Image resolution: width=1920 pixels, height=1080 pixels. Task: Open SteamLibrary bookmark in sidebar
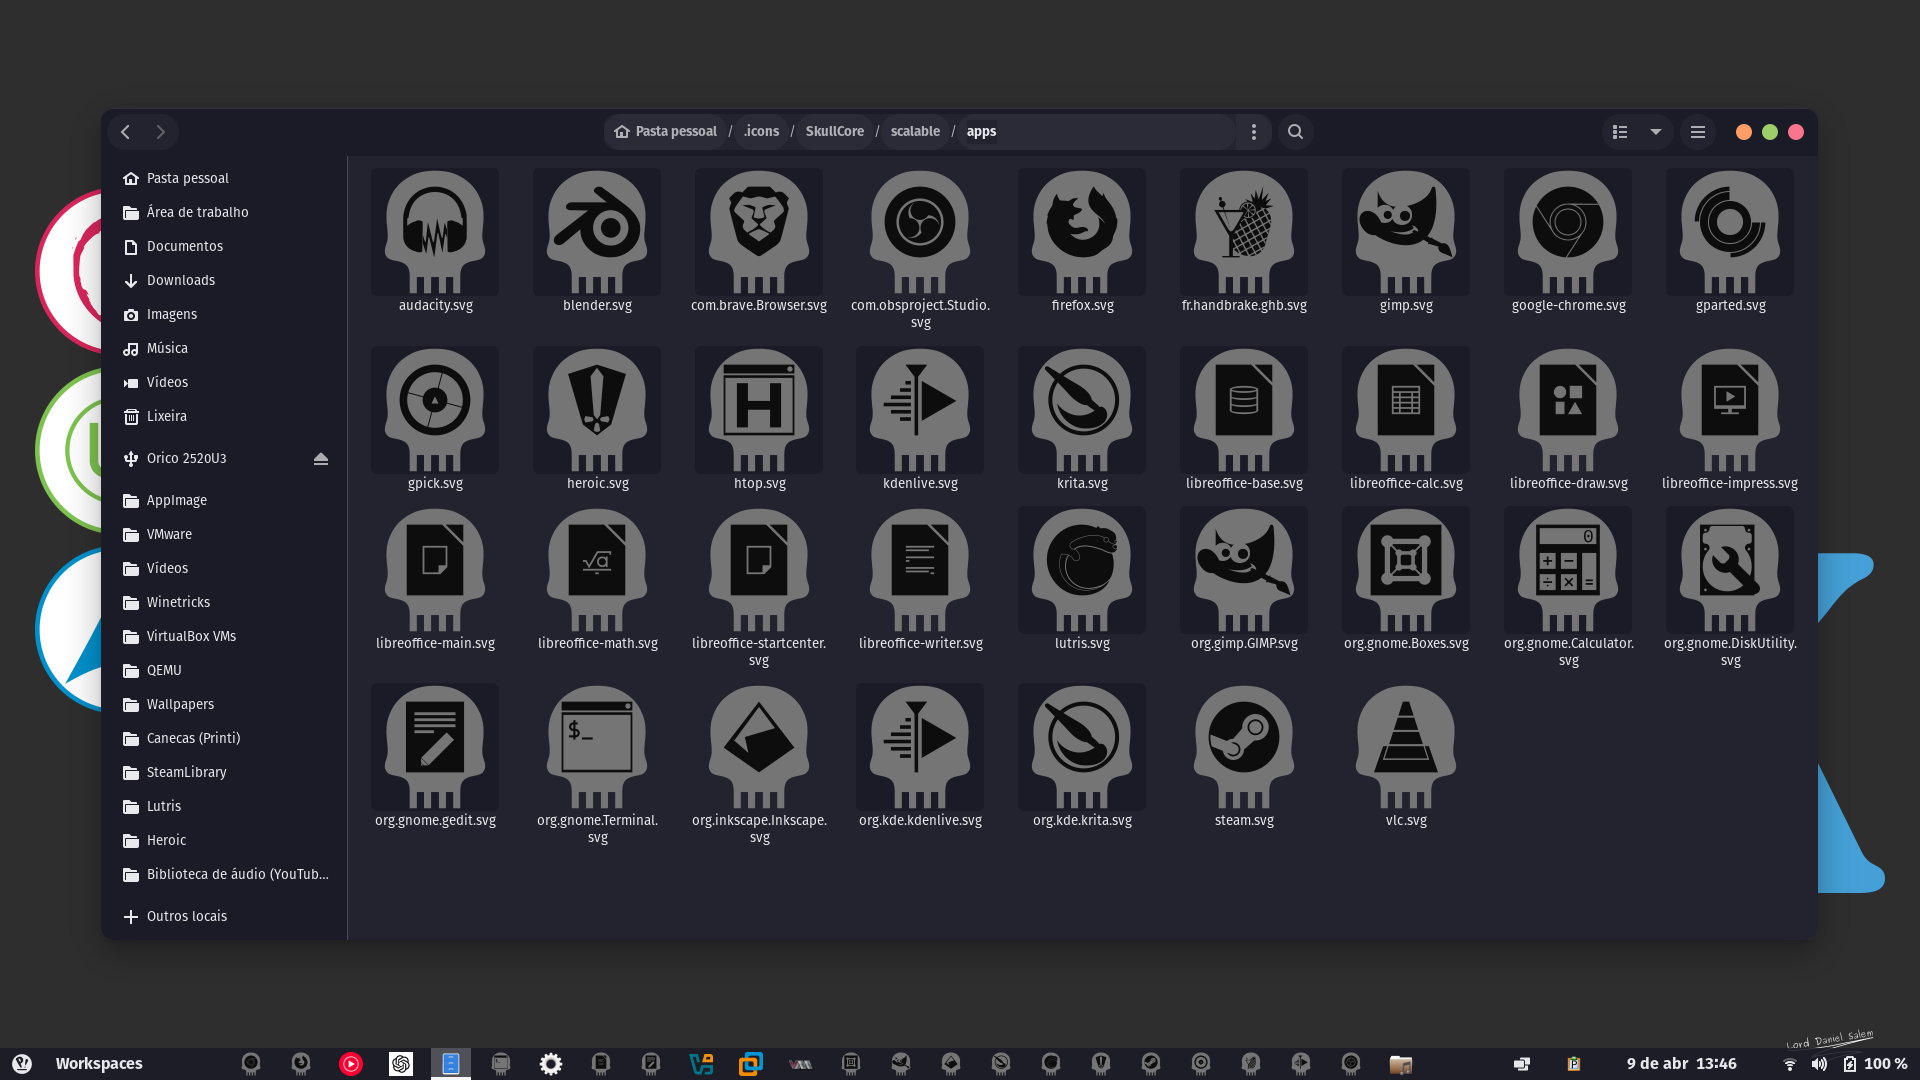(x=225, y=772)
